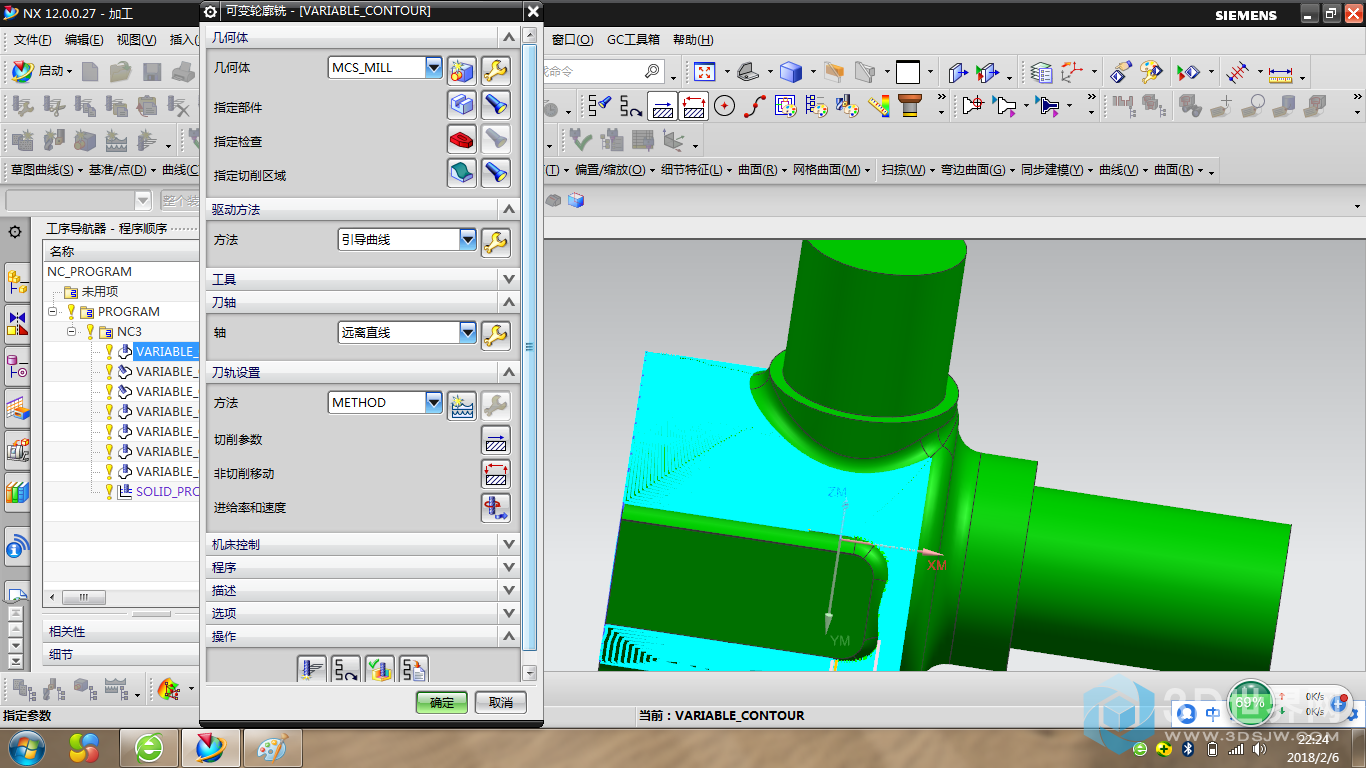Open new geometry icon beside MCS_MILL

(461, 70)
